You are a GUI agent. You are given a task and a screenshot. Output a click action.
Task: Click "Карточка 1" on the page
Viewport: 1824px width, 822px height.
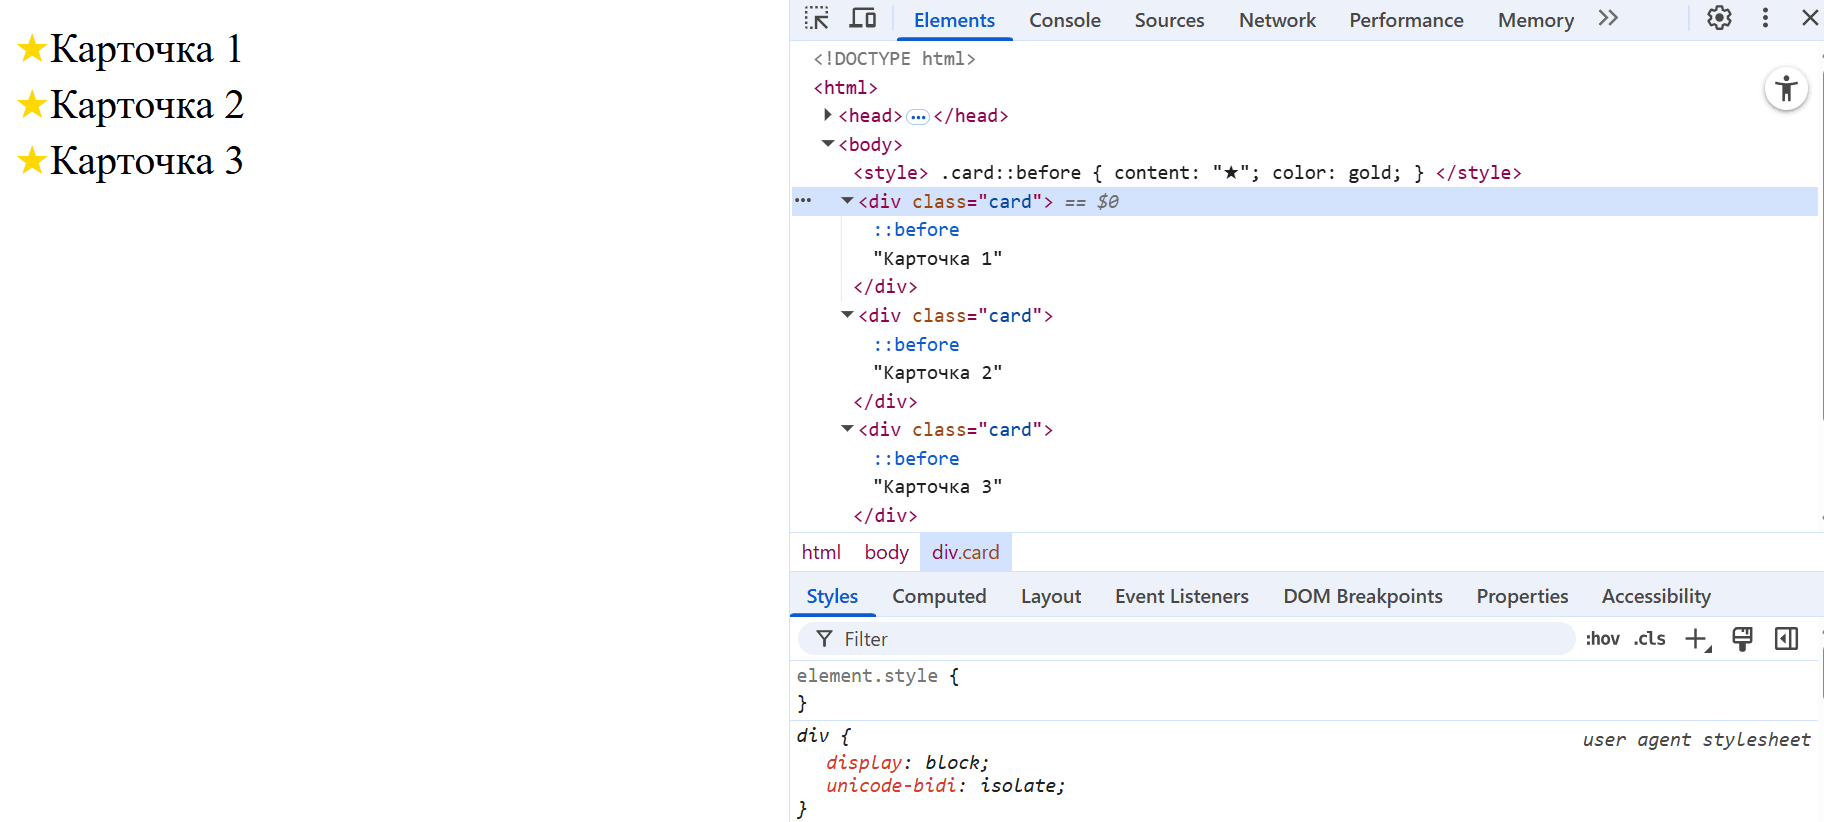point(146,49)
